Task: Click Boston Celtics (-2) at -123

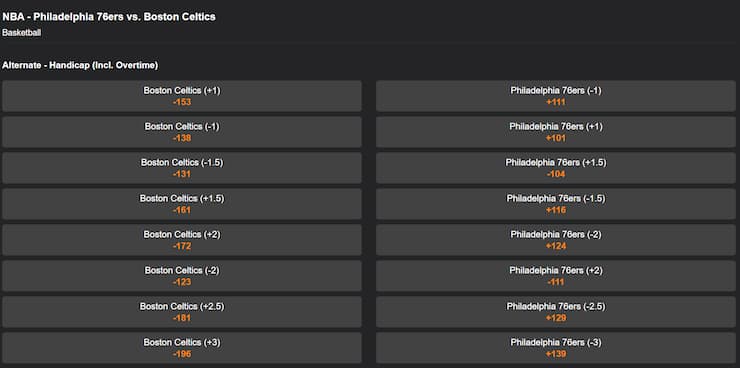Action: click(x=182, y=276)
